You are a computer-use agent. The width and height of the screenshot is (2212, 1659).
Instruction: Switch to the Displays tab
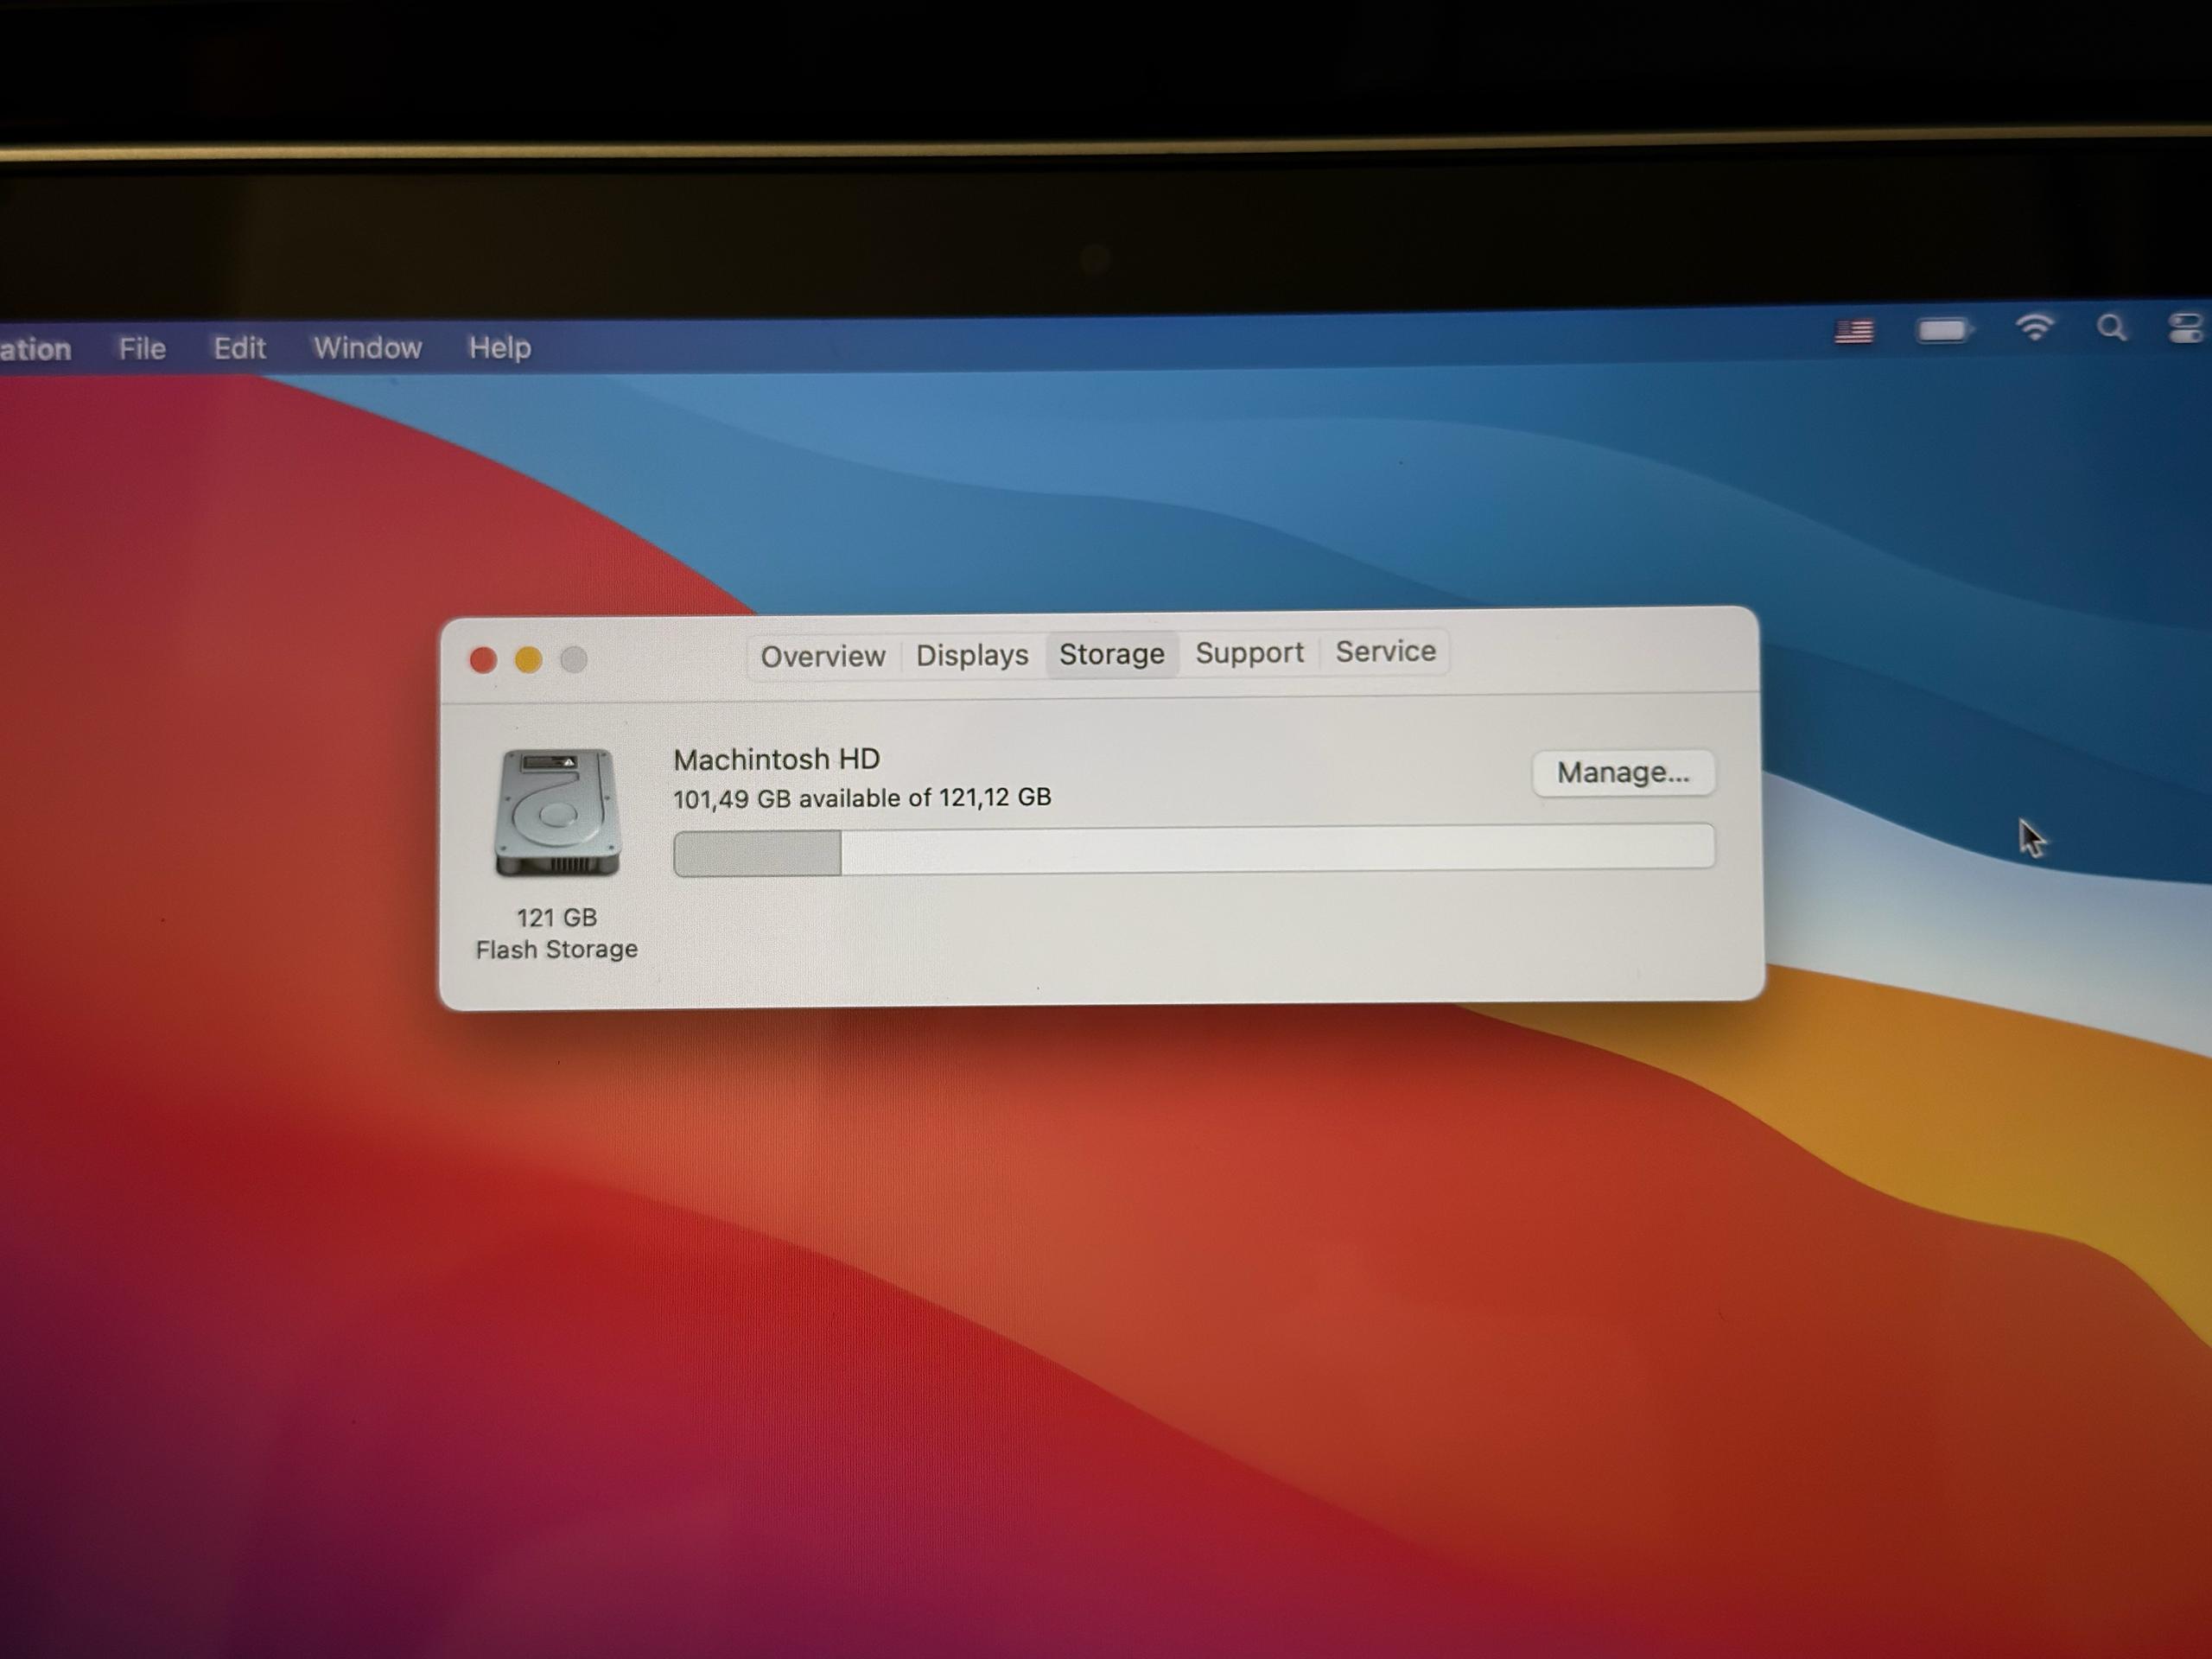(x=972, y=655)
